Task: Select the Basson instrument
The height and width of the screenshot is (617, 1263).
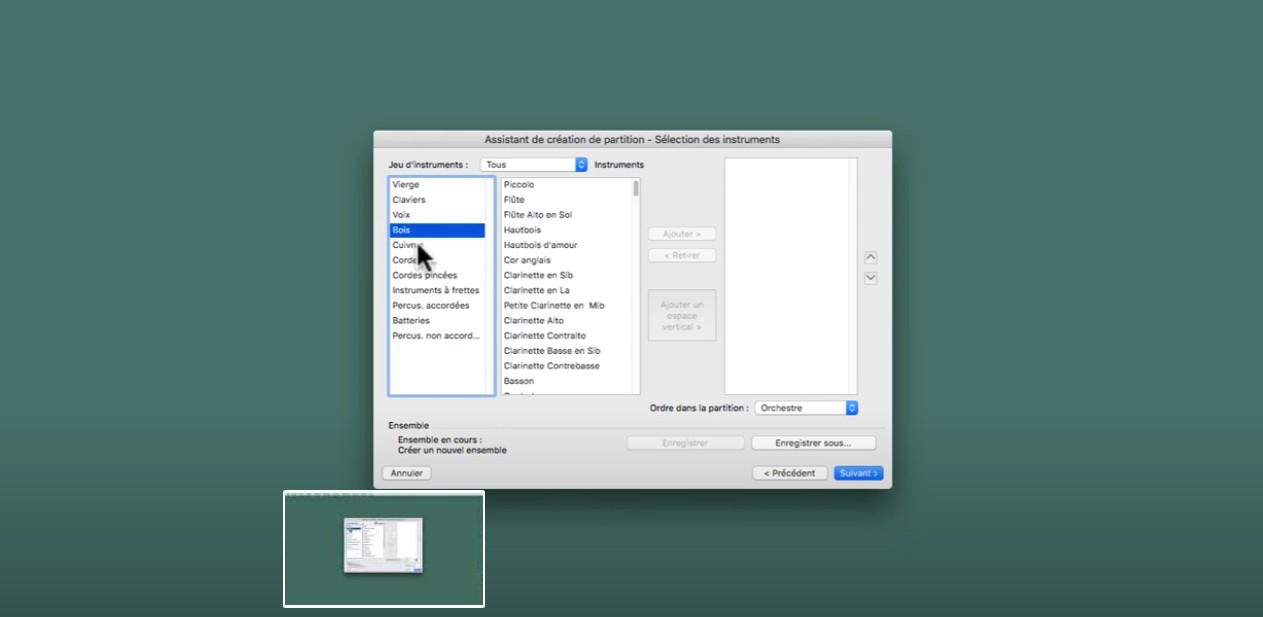Action: [519, 381]
